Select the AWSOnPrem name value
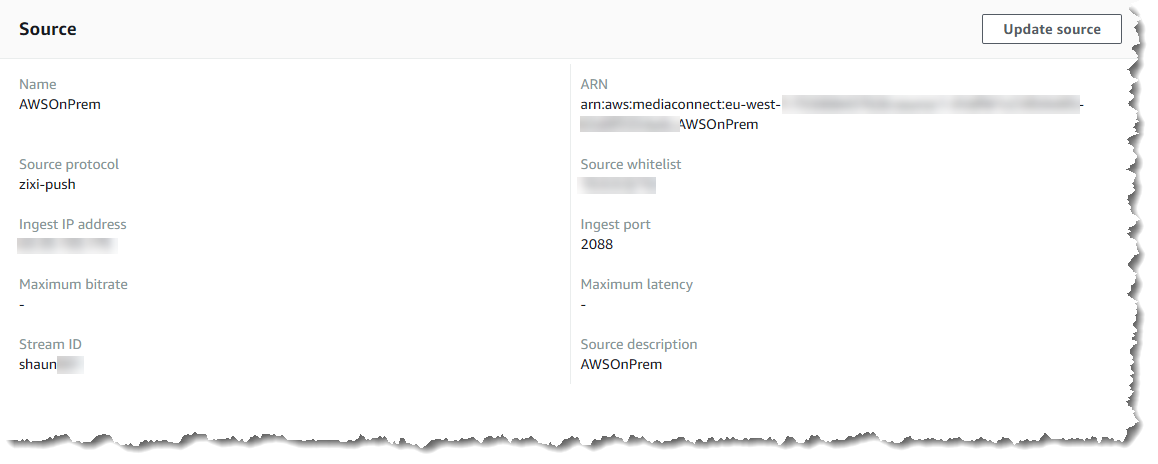Image resolution: width=1158 pixels, height=464 pixels. [x=60, y=104]
